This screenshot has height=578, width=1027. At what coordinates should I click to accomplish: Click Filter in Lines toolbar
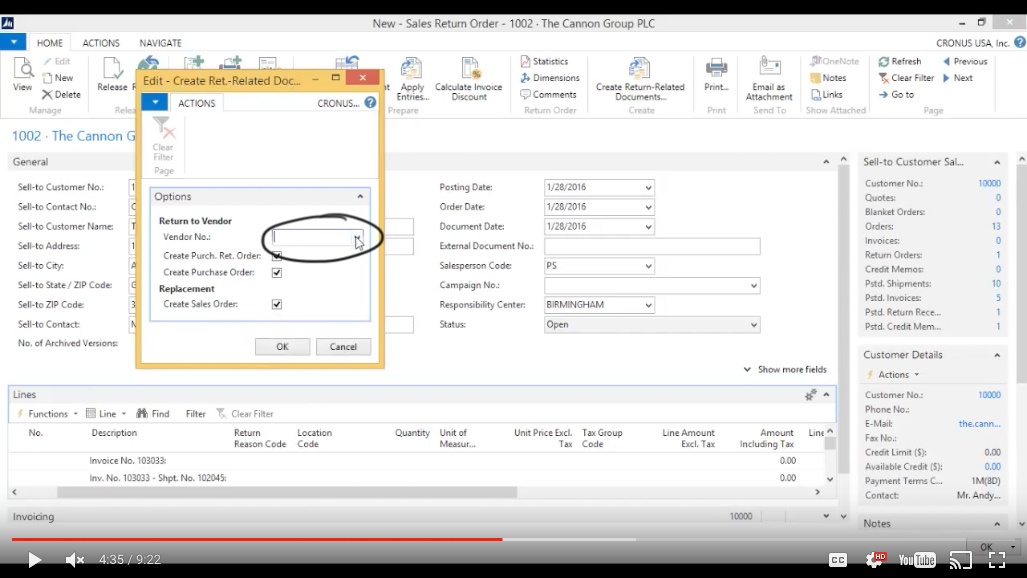point(195,414)
